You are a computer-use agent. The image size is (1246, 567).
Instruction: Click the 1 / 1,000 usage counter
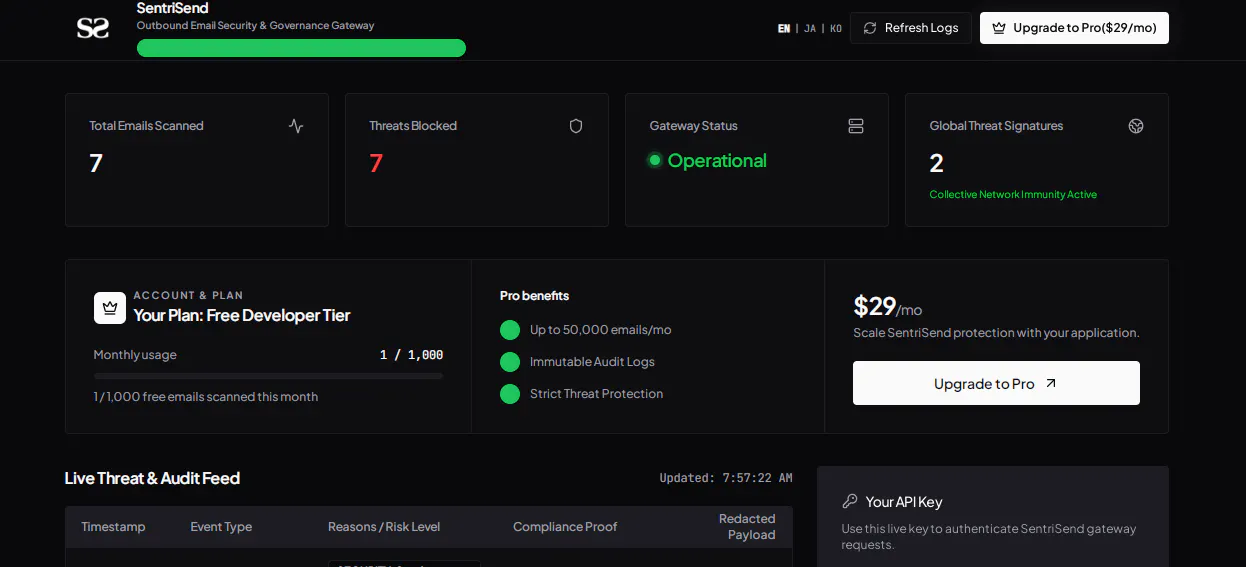pos(411,355)
